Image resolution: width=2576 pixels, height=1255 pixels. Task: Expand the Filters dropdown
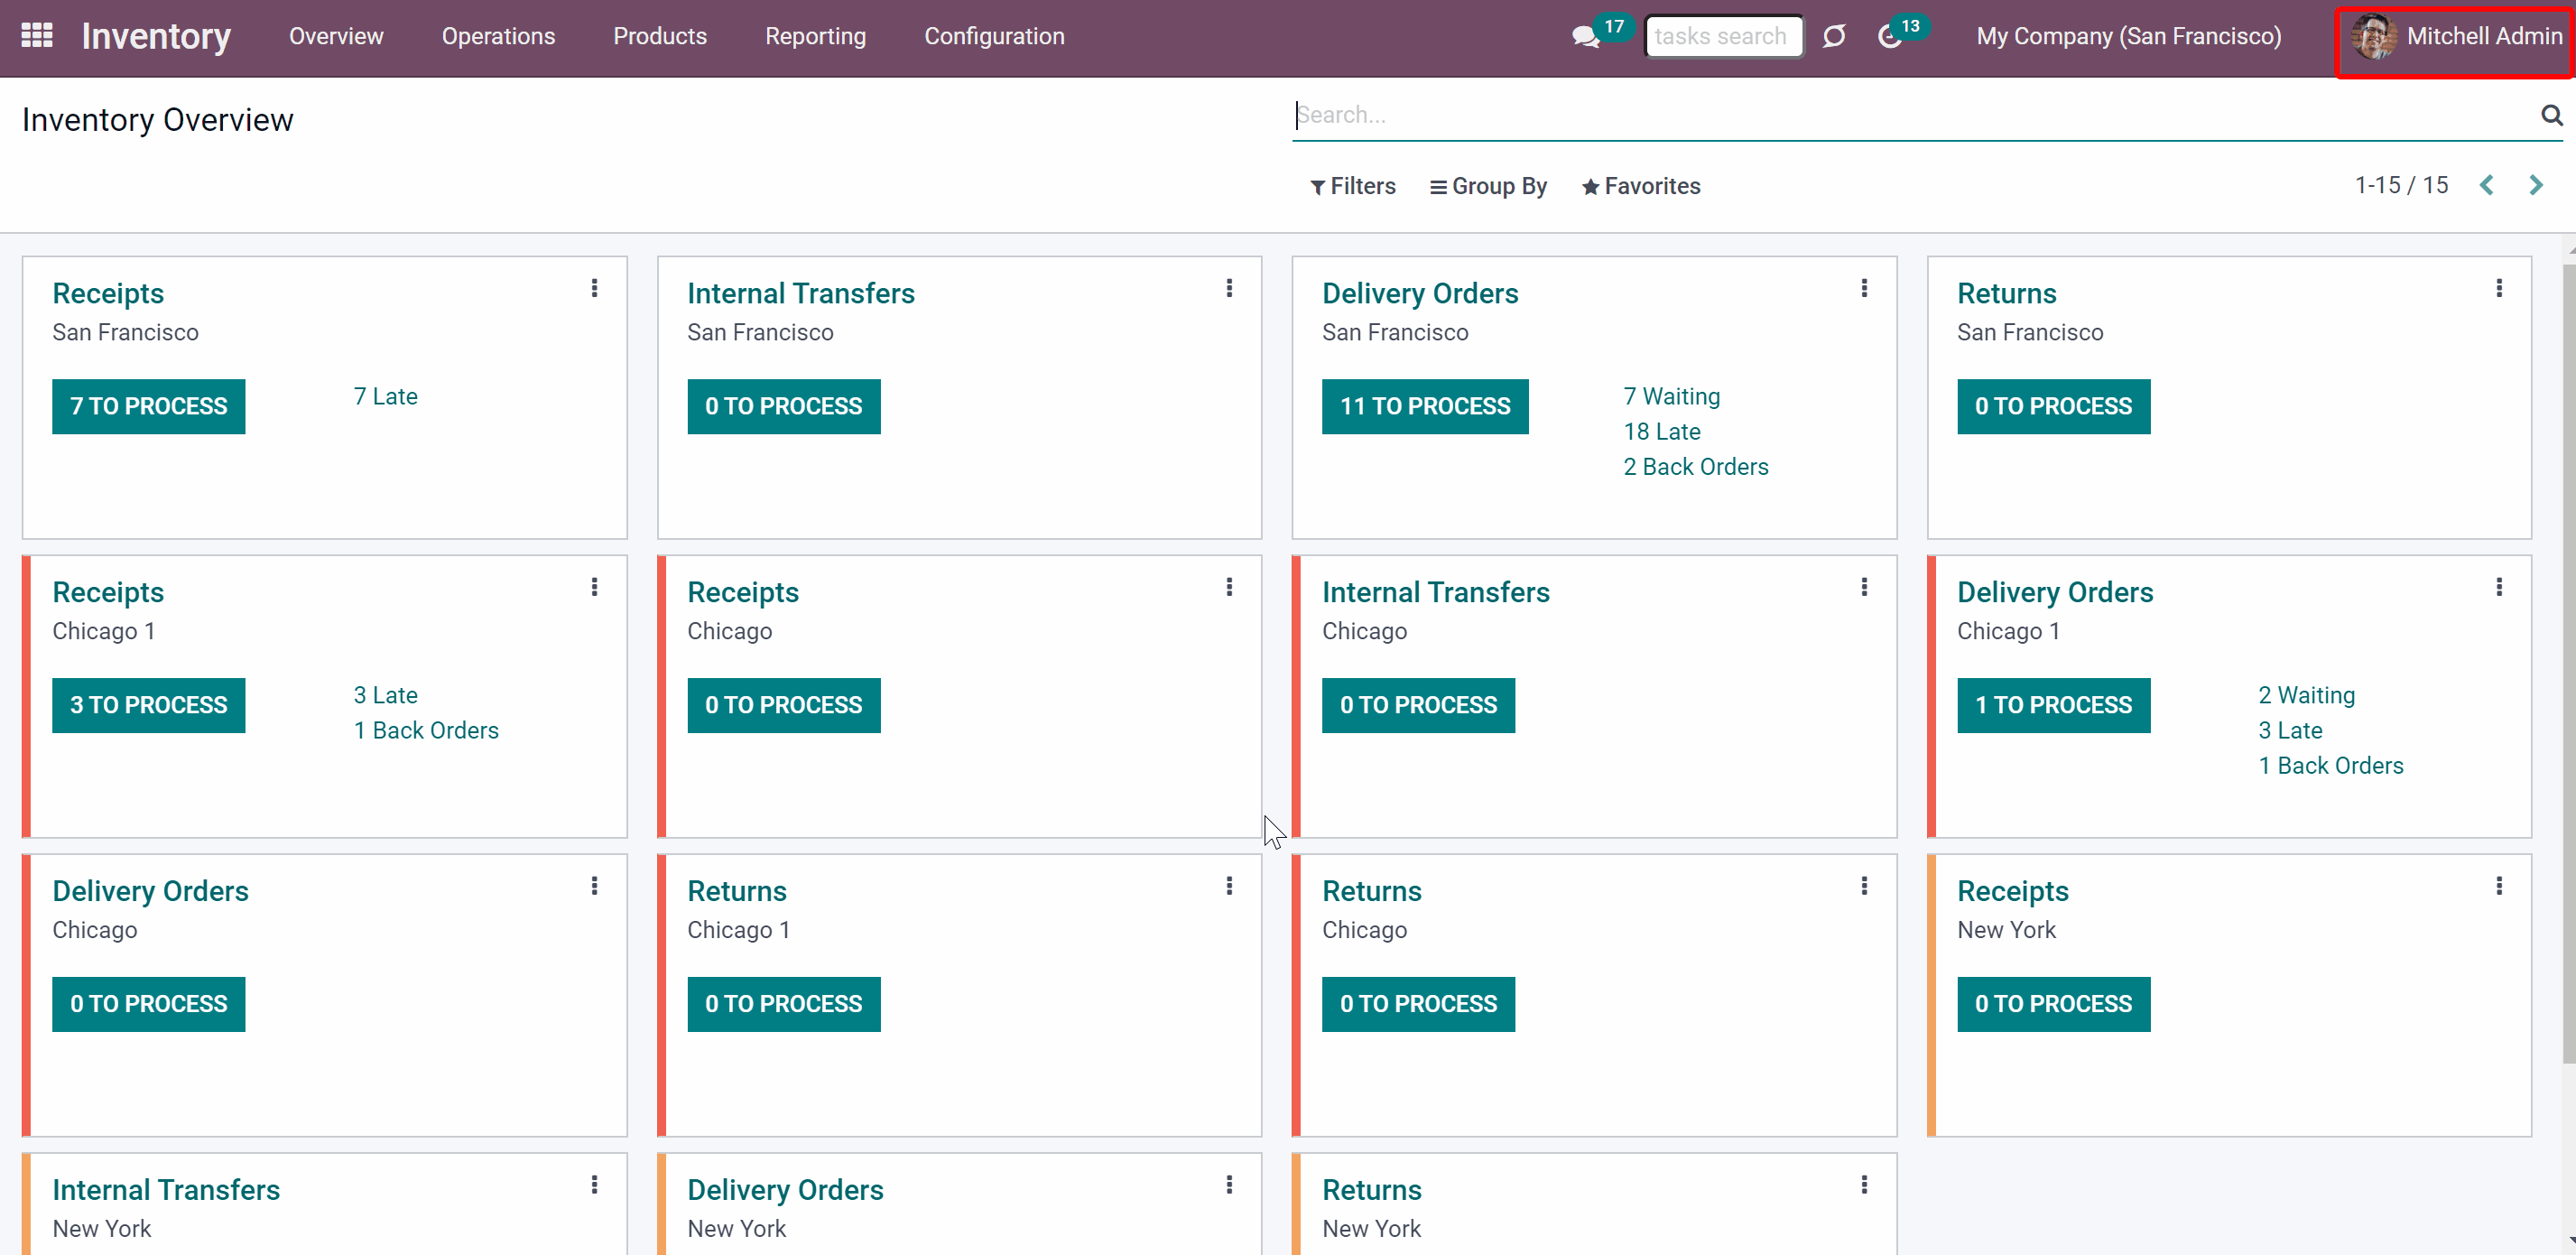tap(1353, 186)
